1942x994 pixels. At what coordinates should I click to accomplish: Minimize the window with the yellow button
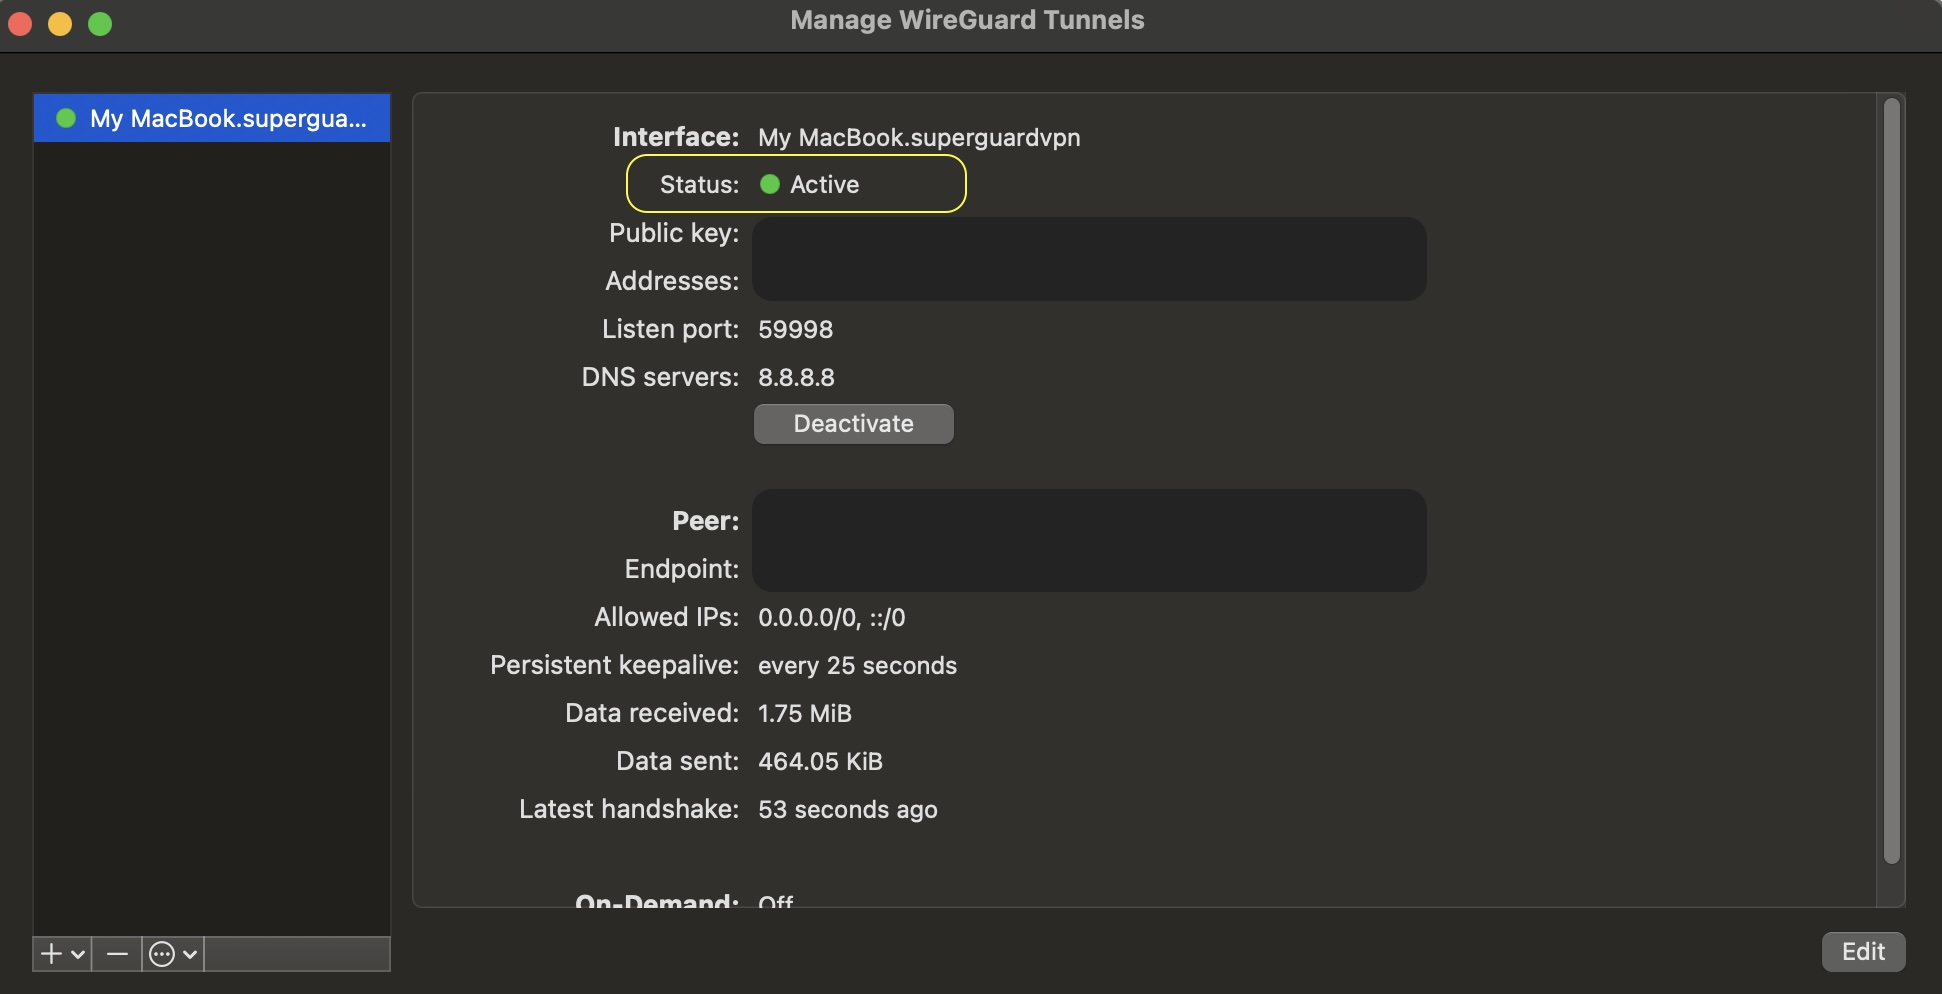[60, 23]
